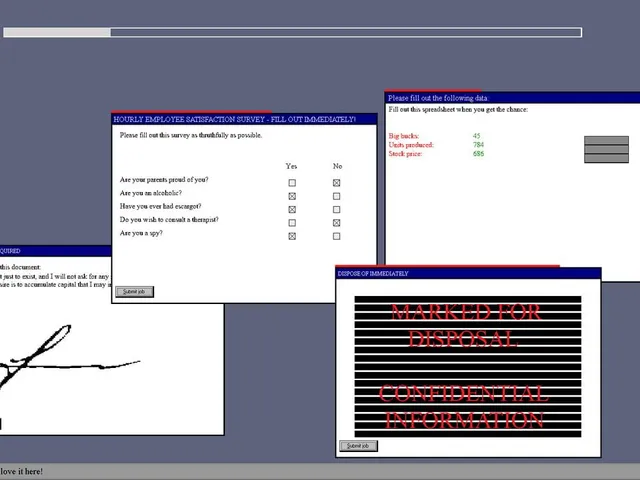Click the value 784 in spreadsheet
The image size is (640, 480).
478,145
